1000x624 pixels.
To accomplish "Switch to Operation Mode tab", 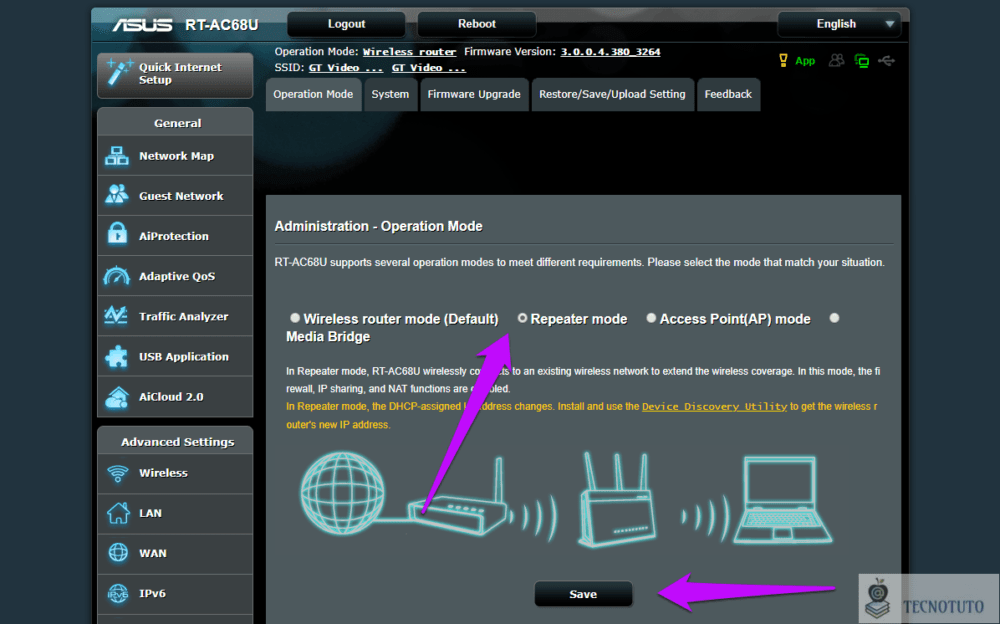I will point(313,94).
